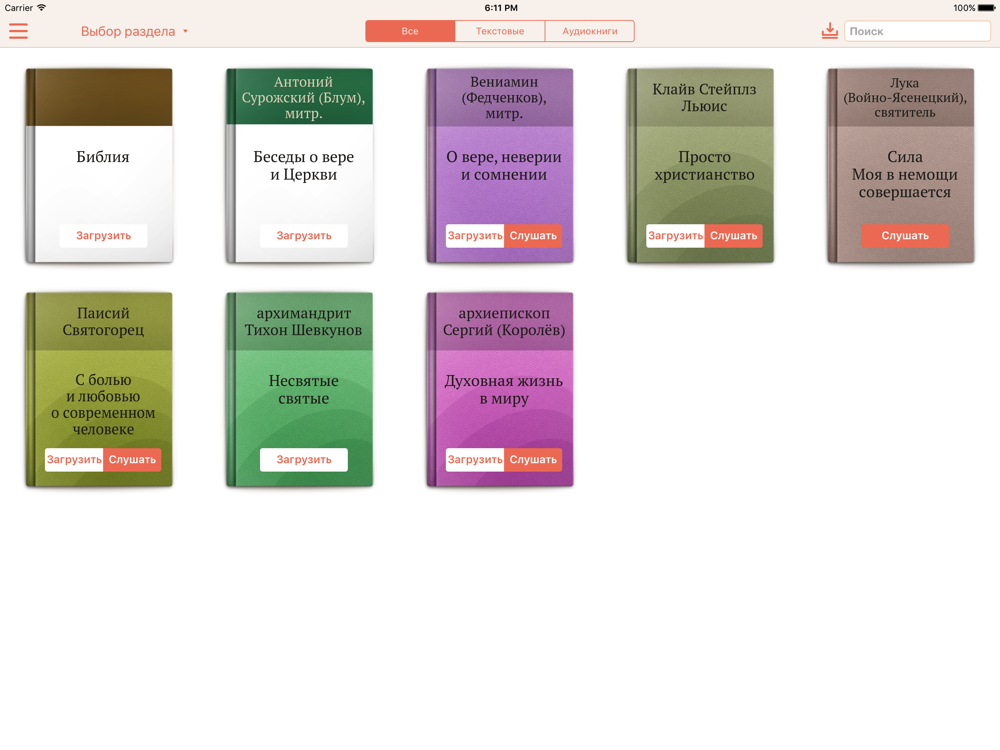1000x750 pixels.
Task: Open the Лука (Войно-Ясенецкий) book cover
Action: [x=901, y=165]
